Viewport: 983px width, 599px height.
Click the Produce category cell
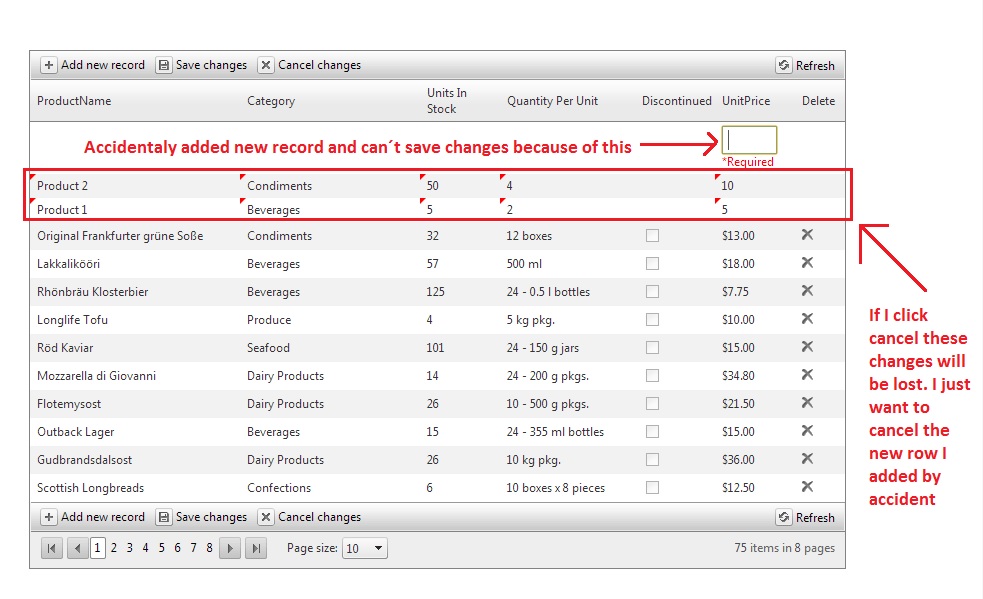[269, 320]
